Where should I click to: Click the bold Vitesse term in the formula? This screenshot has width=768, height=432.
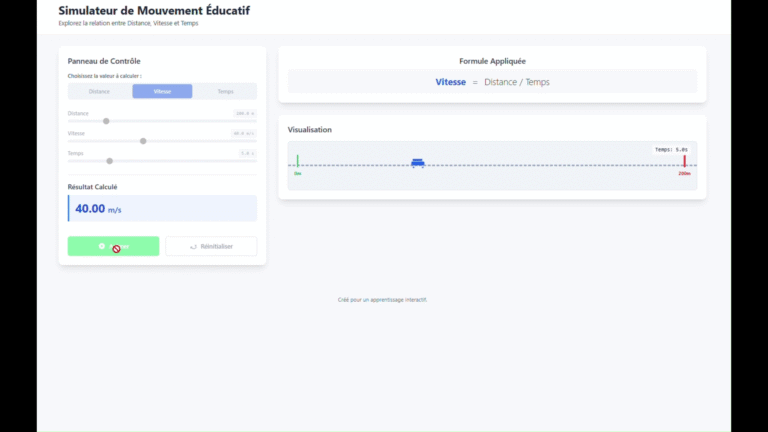(450, 82)
